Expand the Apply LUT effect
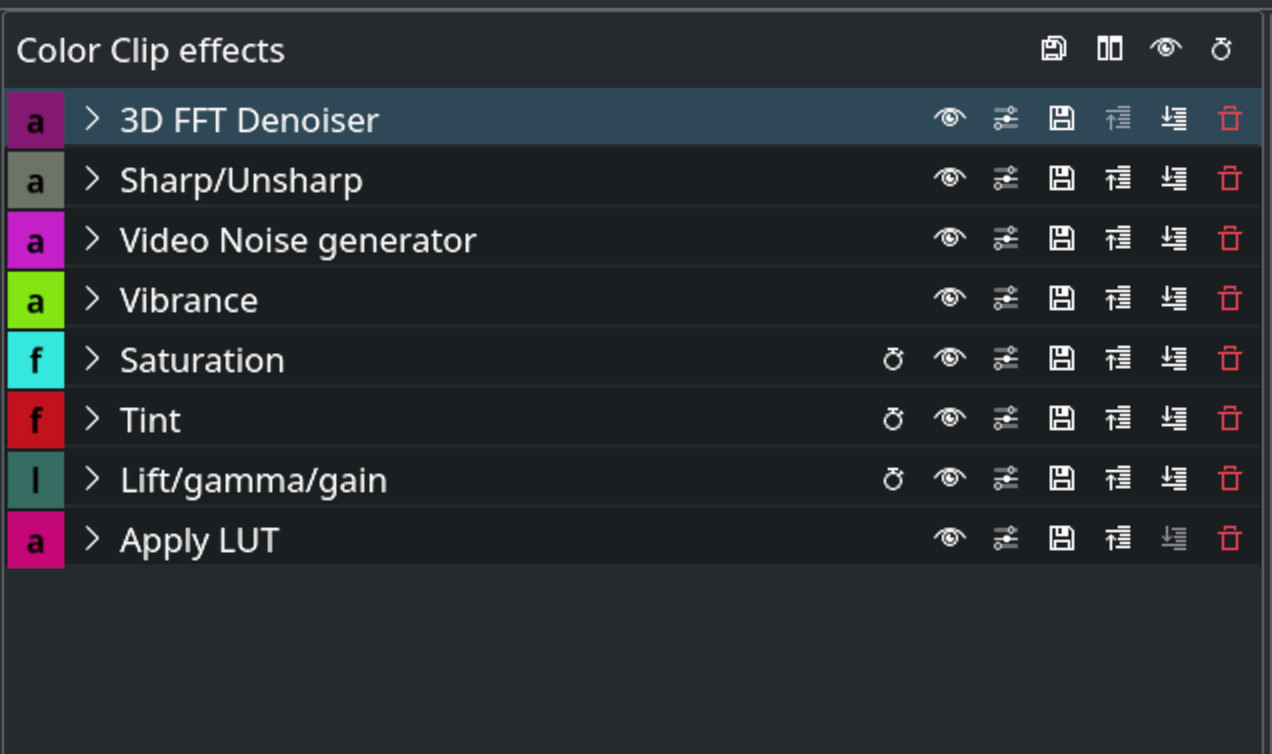 92,539
